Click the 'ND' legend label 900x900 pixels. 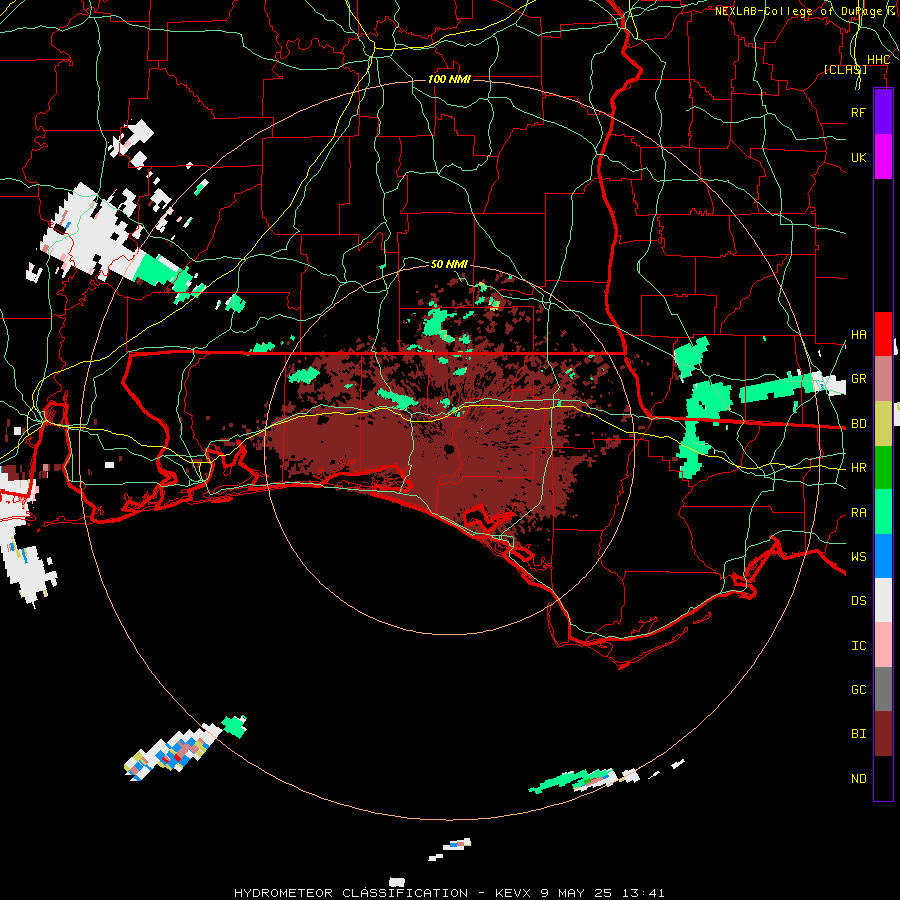pyautogui.click(x=858, y=779)
